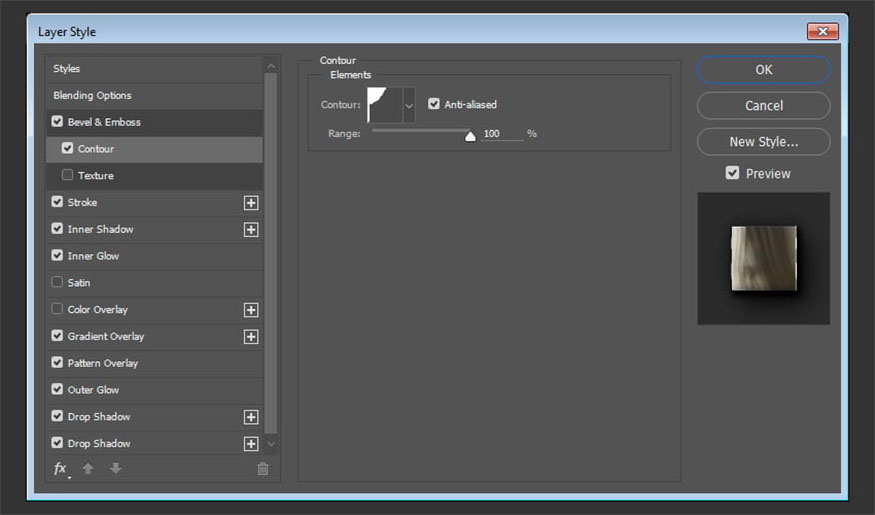The image size is (875, 515).
Task: Click the add icon next to Stroke
Action: pos(251,203)
